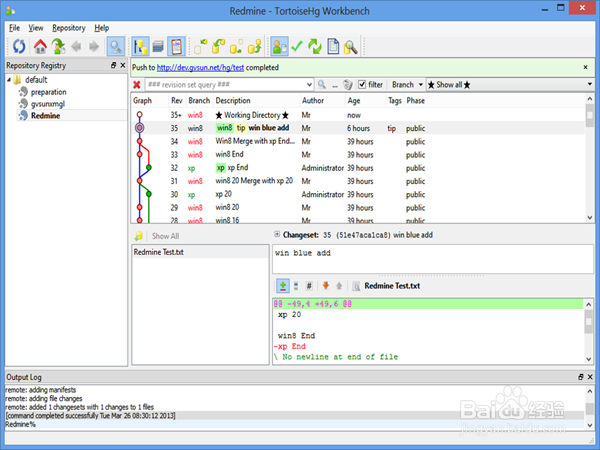Select revision 31 win8 20 Merge with xp 20
This screenshot has height=450, width=600.
pos(358,181)
